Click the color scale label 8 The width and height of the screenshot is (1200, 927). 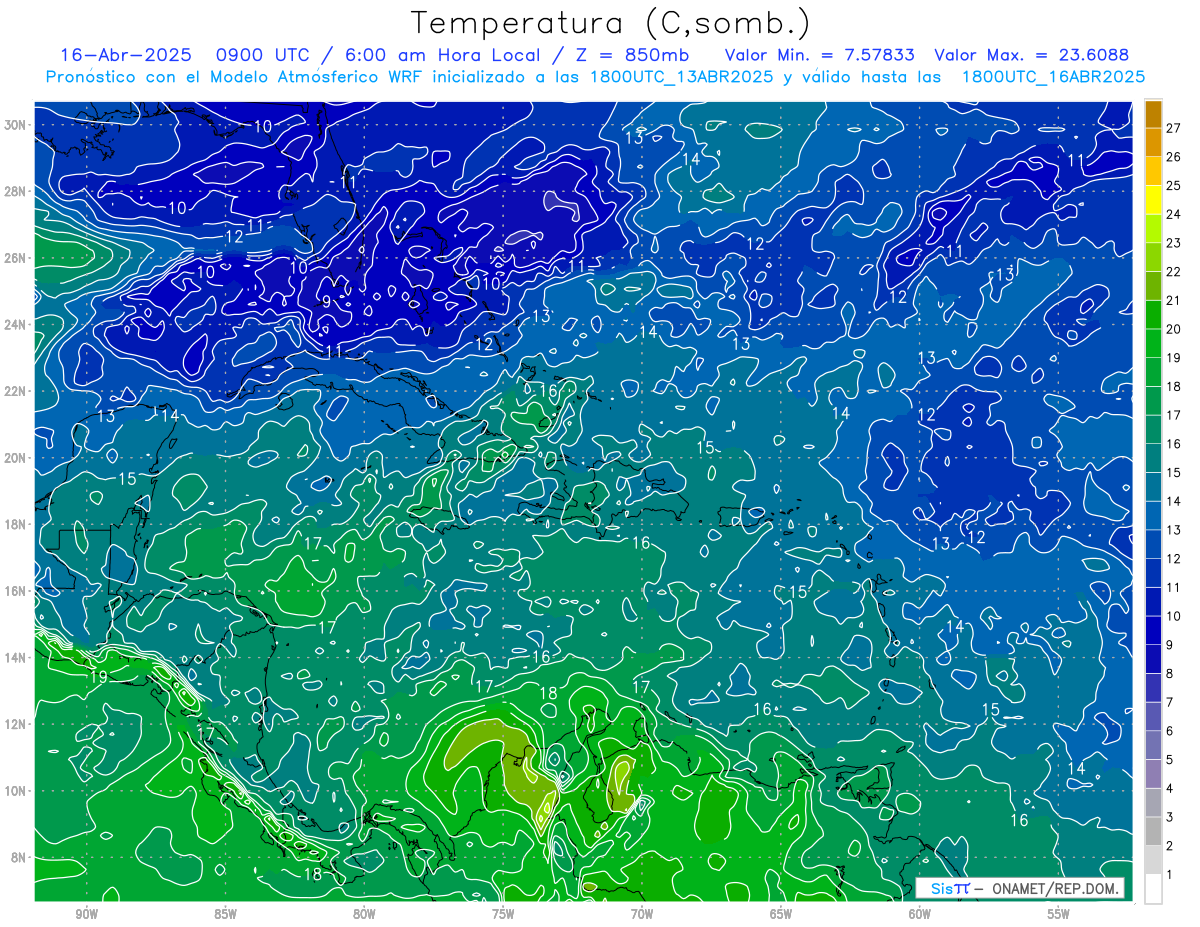click(x=1170, y=673)
